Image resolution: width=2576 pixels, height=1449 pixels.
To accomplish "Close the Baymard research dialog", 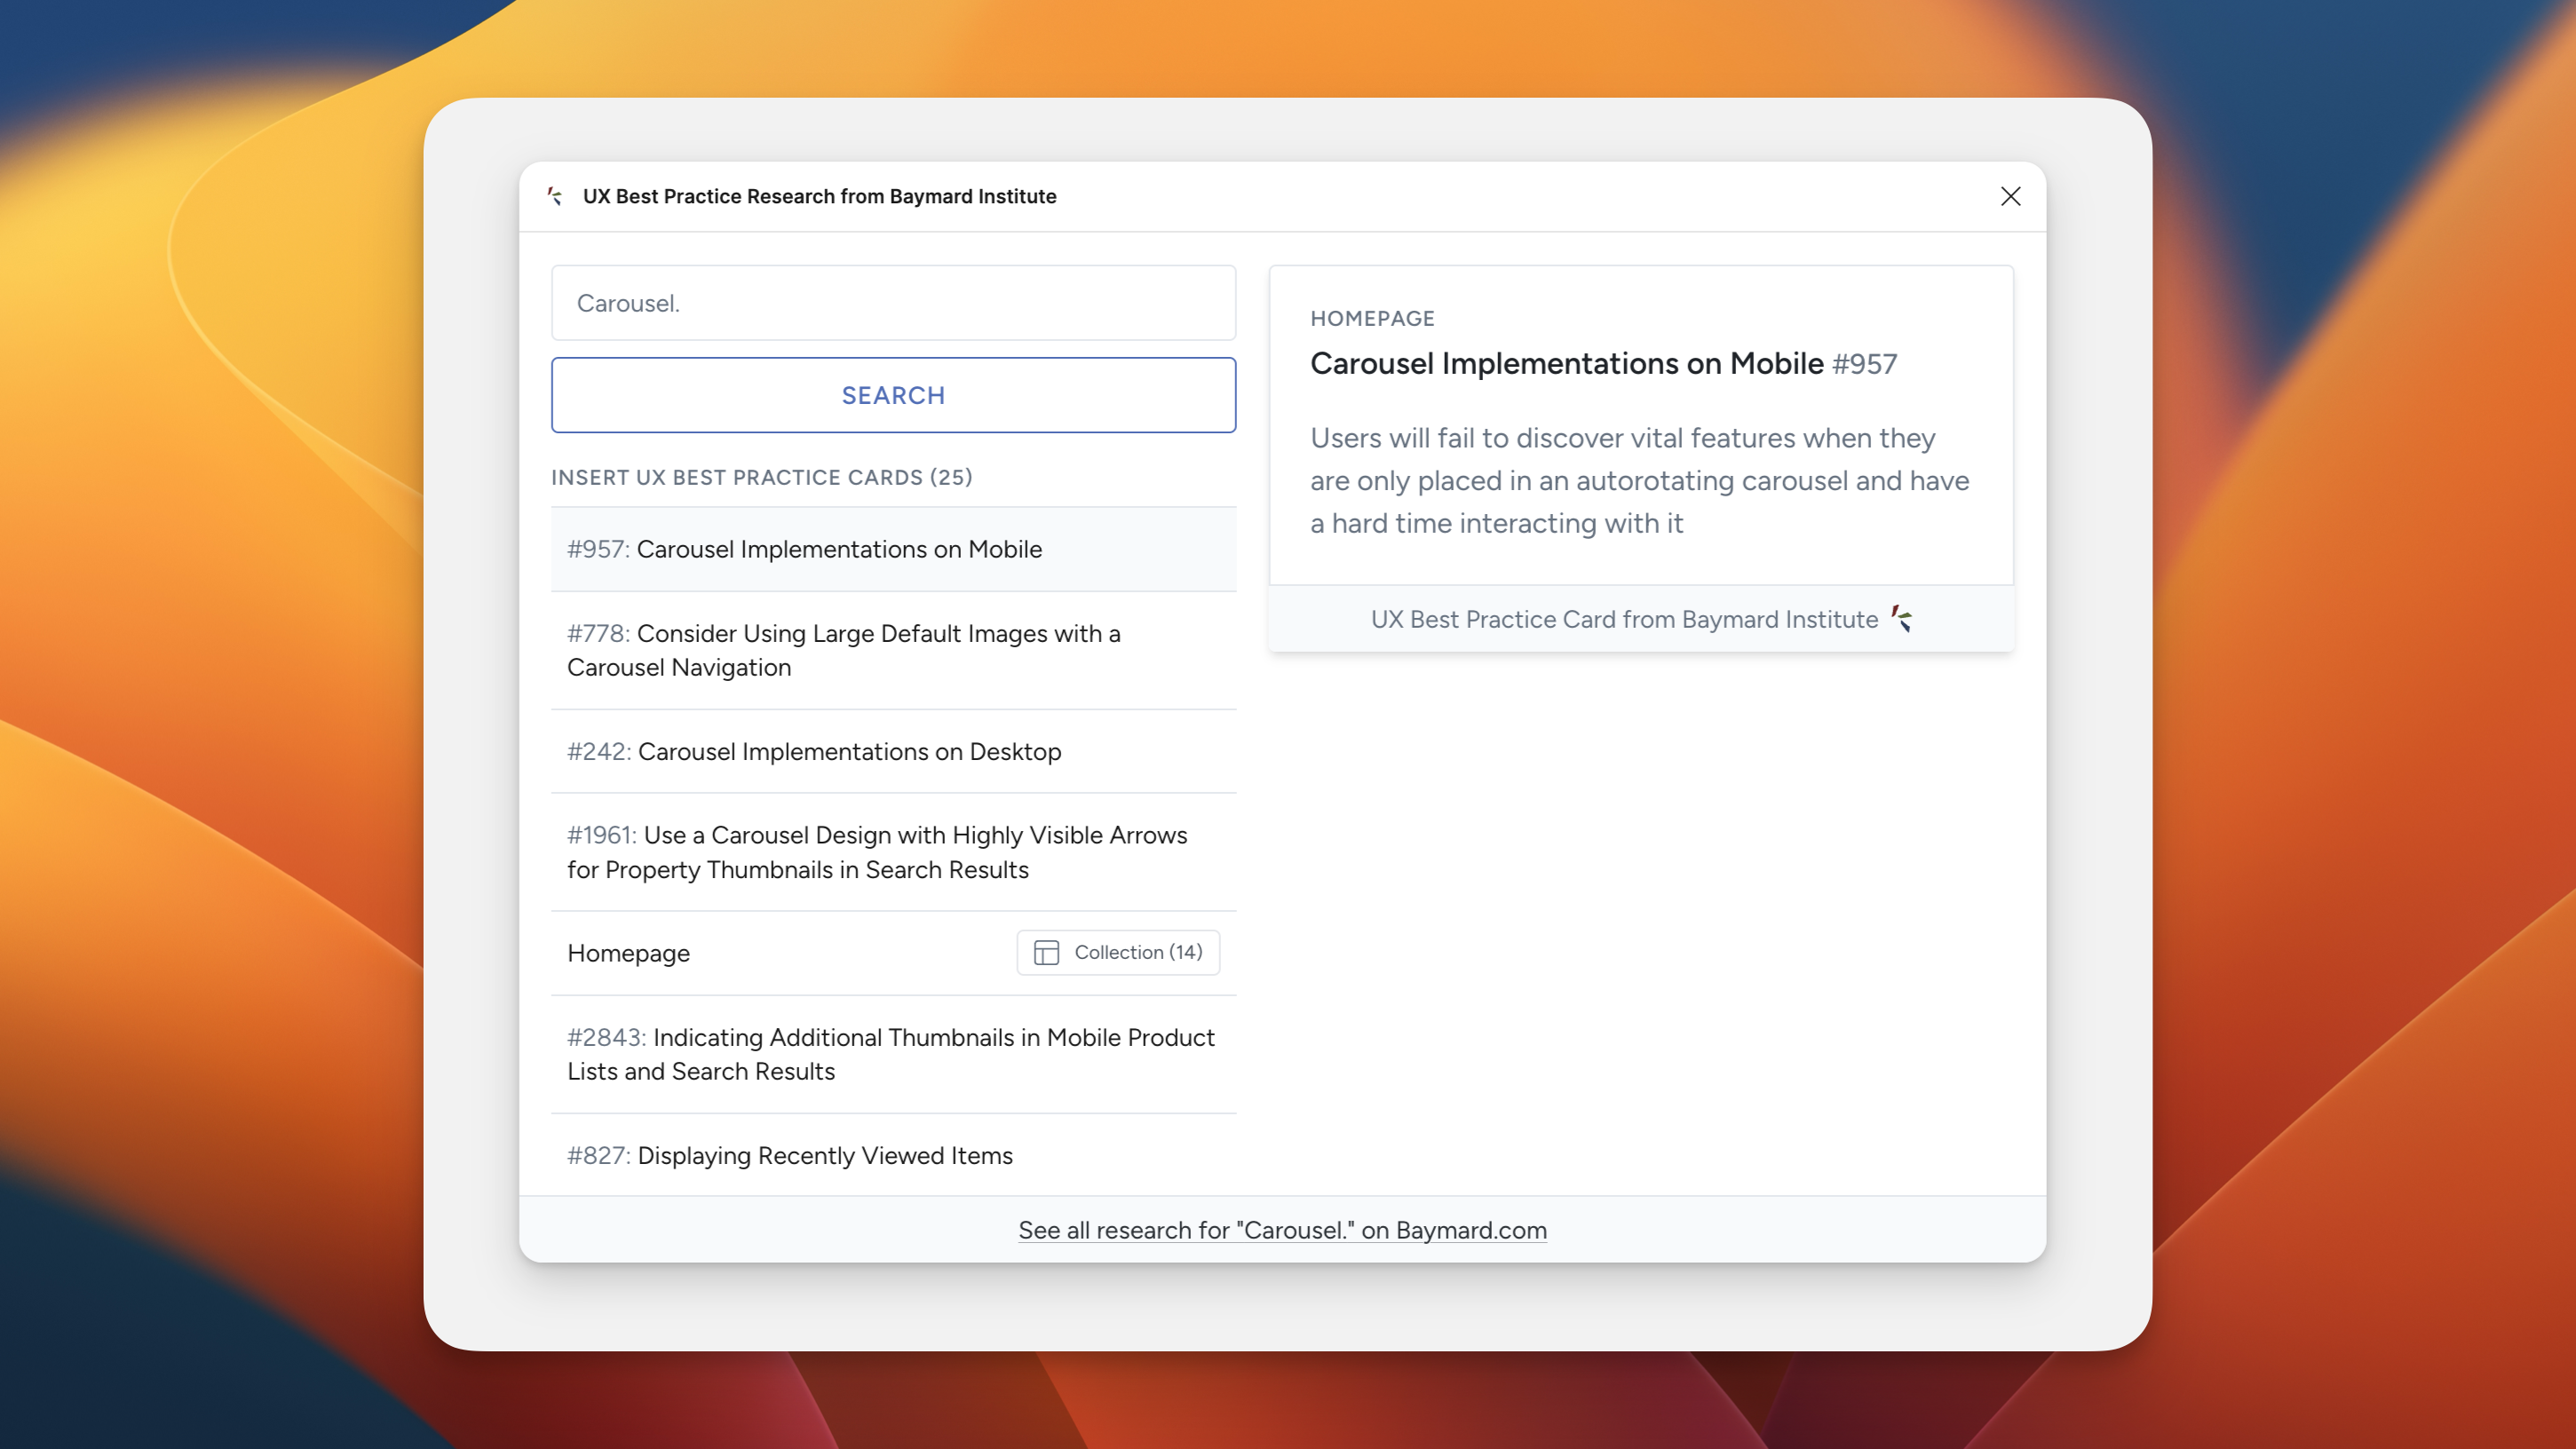I will [2010, 196].
